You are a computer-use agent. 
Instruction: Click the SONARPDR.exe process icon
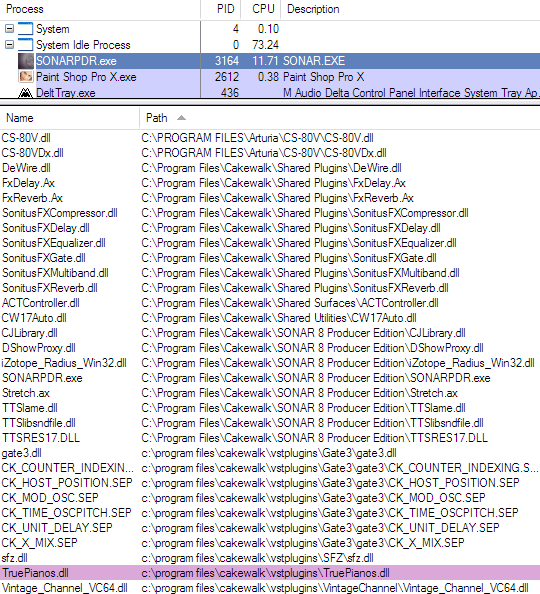pos(25,61)
